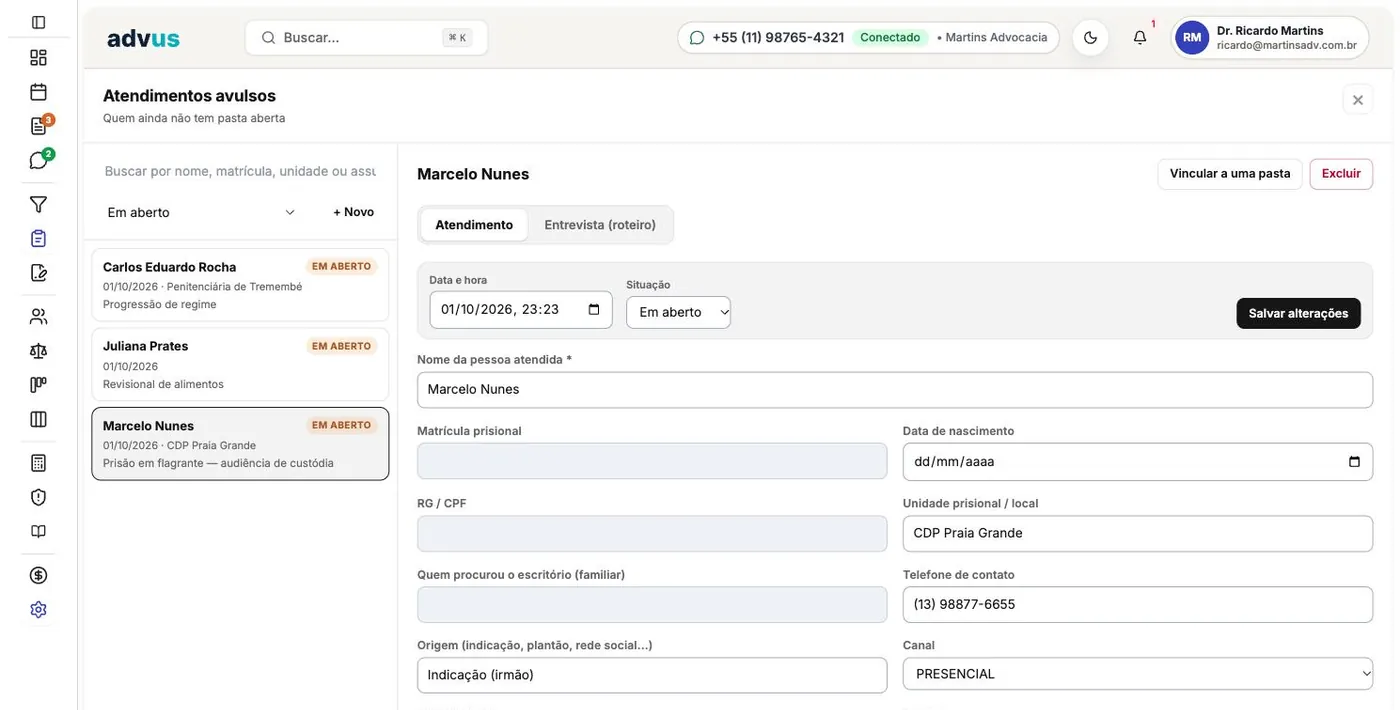Click Revisional de alimentos text
The width and height of the screenshot is (1400, 710).
(163, 384)
